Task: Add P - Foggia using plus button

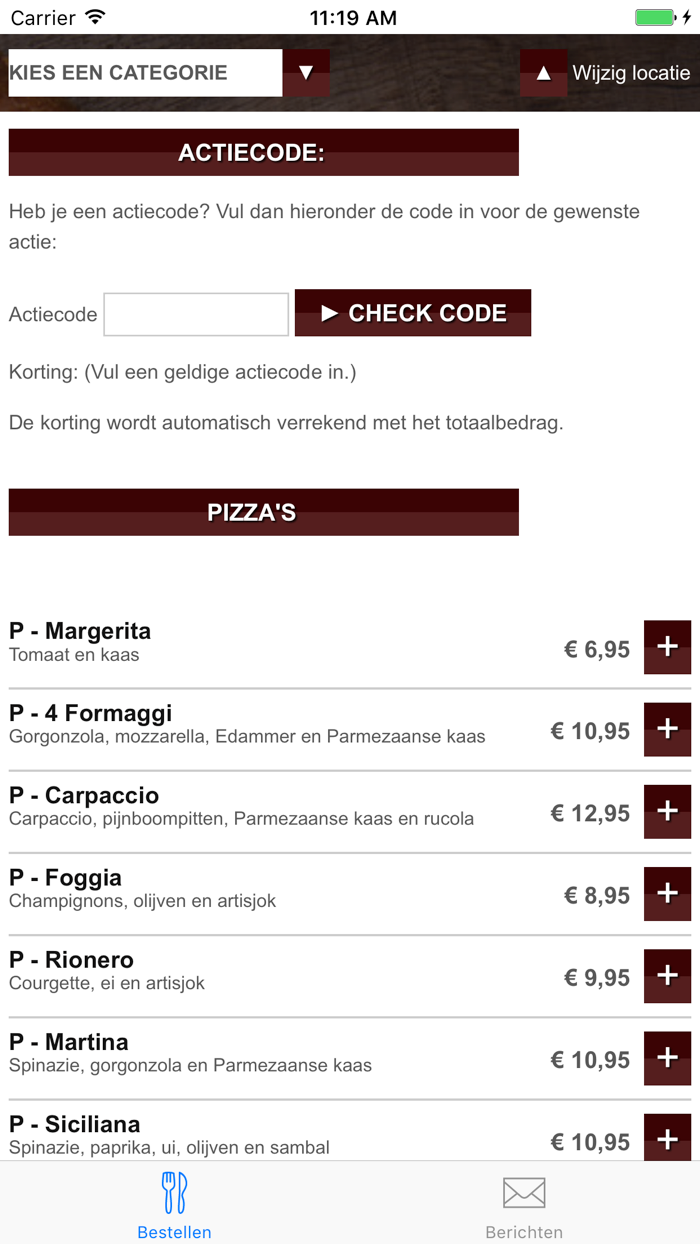Action: tap(667, 893)
